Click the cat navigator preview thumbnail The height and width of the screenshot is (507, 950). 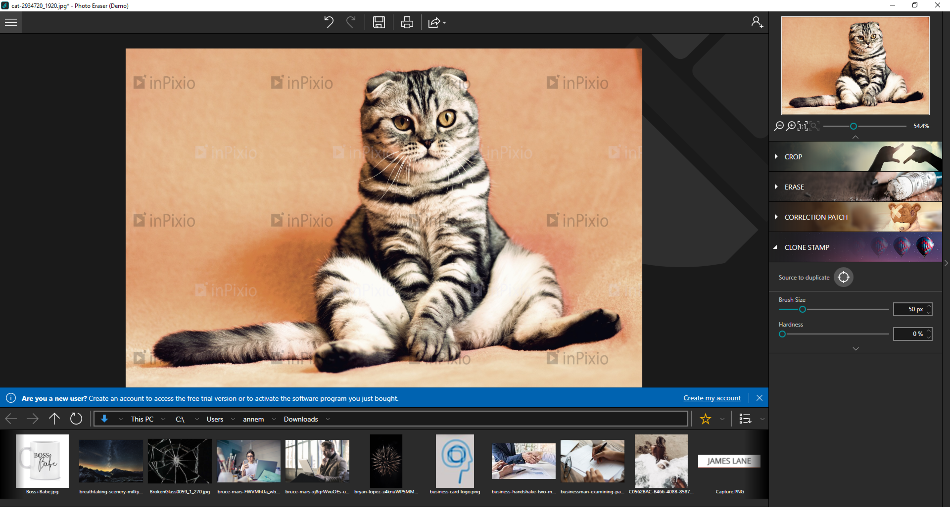click(x=855, y=65)
